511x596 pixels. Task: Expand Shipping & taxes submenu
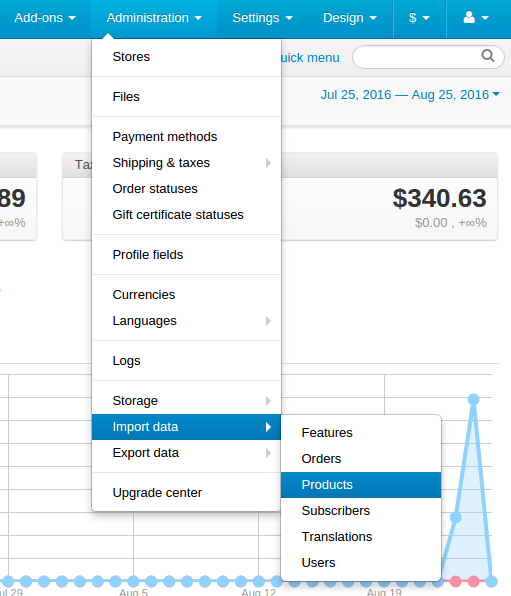[186, 163]
